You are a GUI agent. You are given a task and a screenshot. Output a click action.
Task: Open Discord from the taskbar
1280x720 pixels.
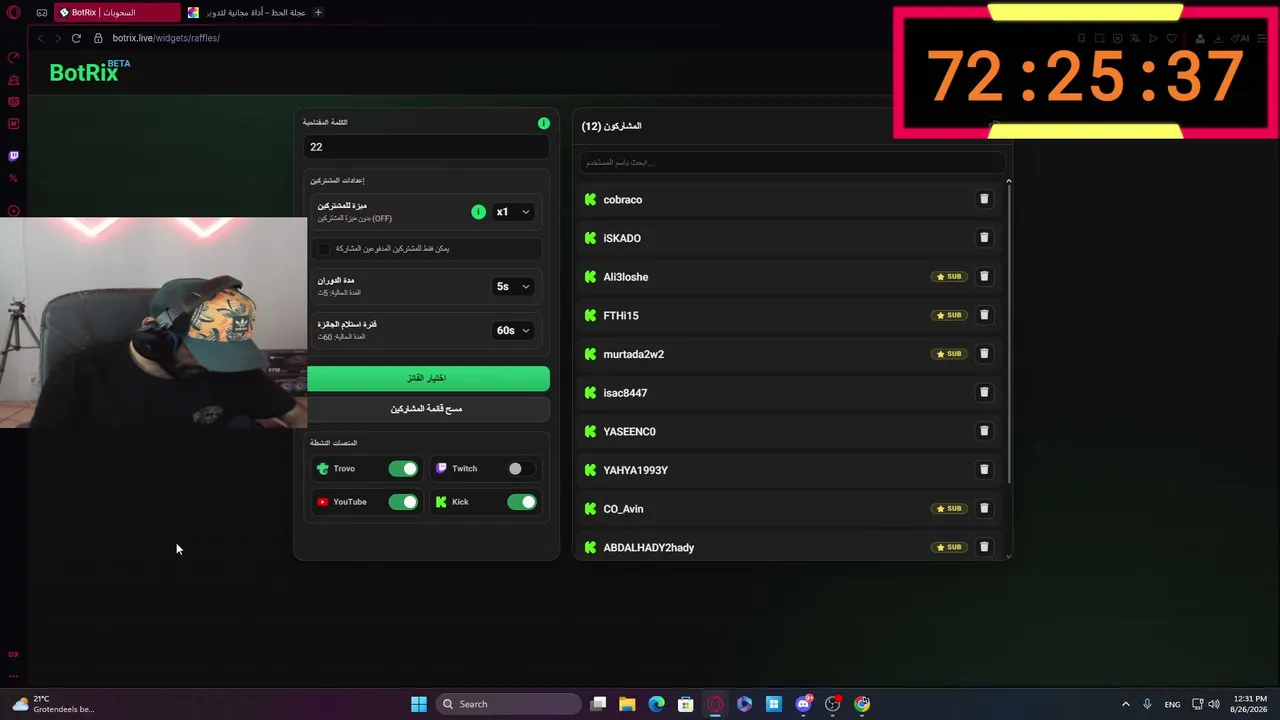coord(803,704)
